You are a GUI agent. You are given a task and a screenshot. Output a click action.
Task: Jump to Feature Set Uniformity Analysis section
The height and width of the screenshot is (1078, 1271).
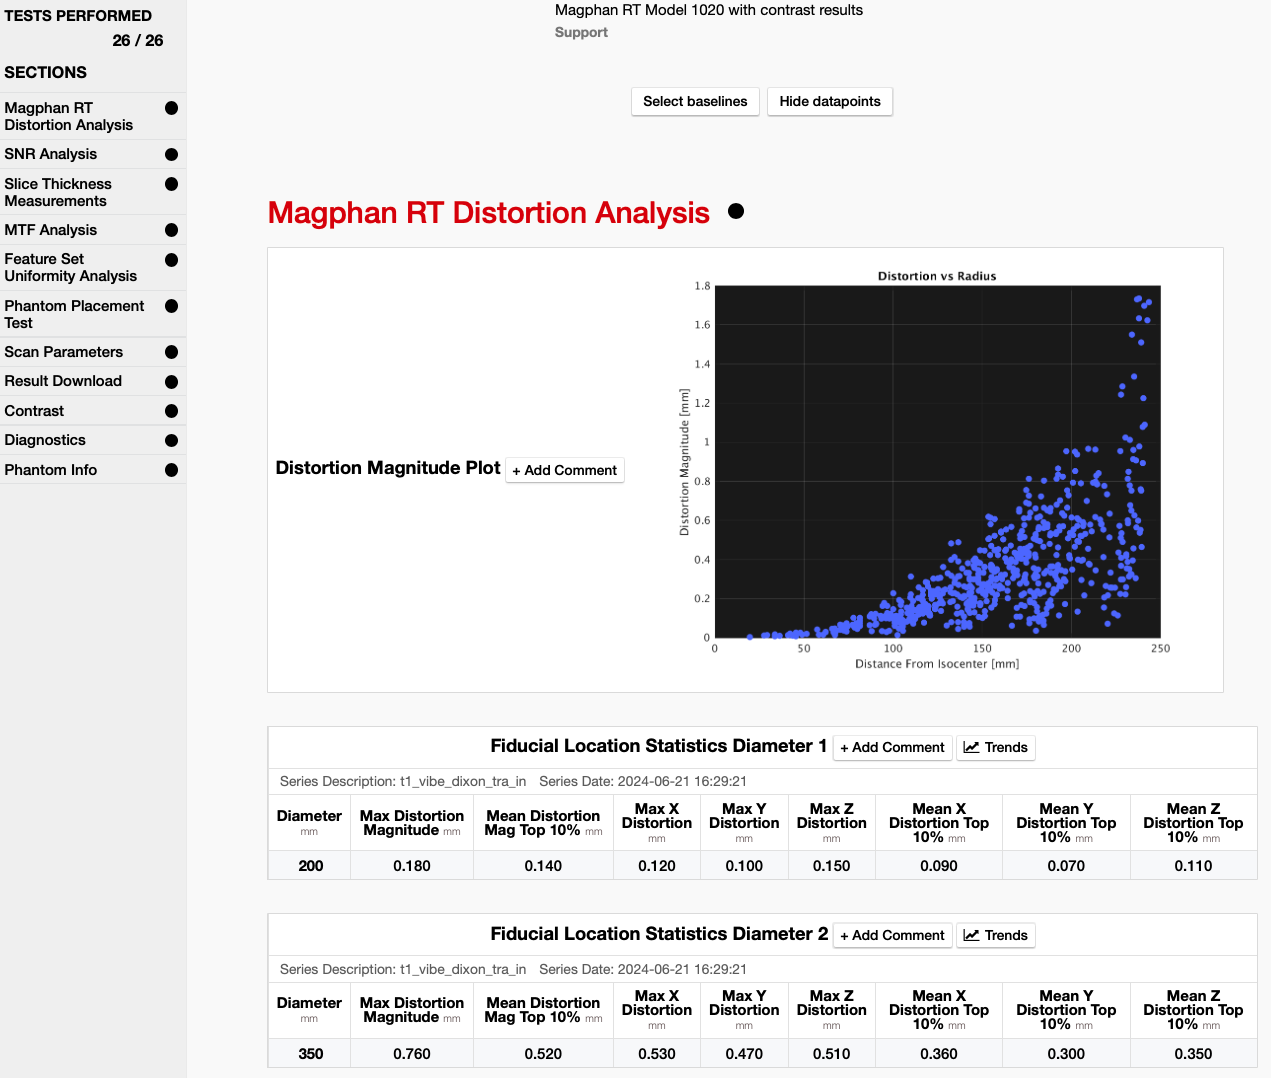tap(70, 268)
